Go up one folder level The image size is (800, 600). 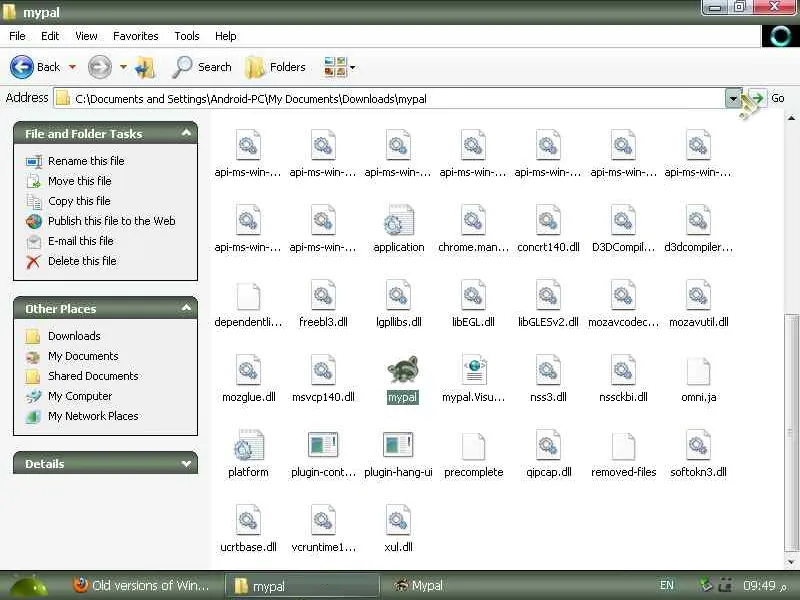click(145, 67)
